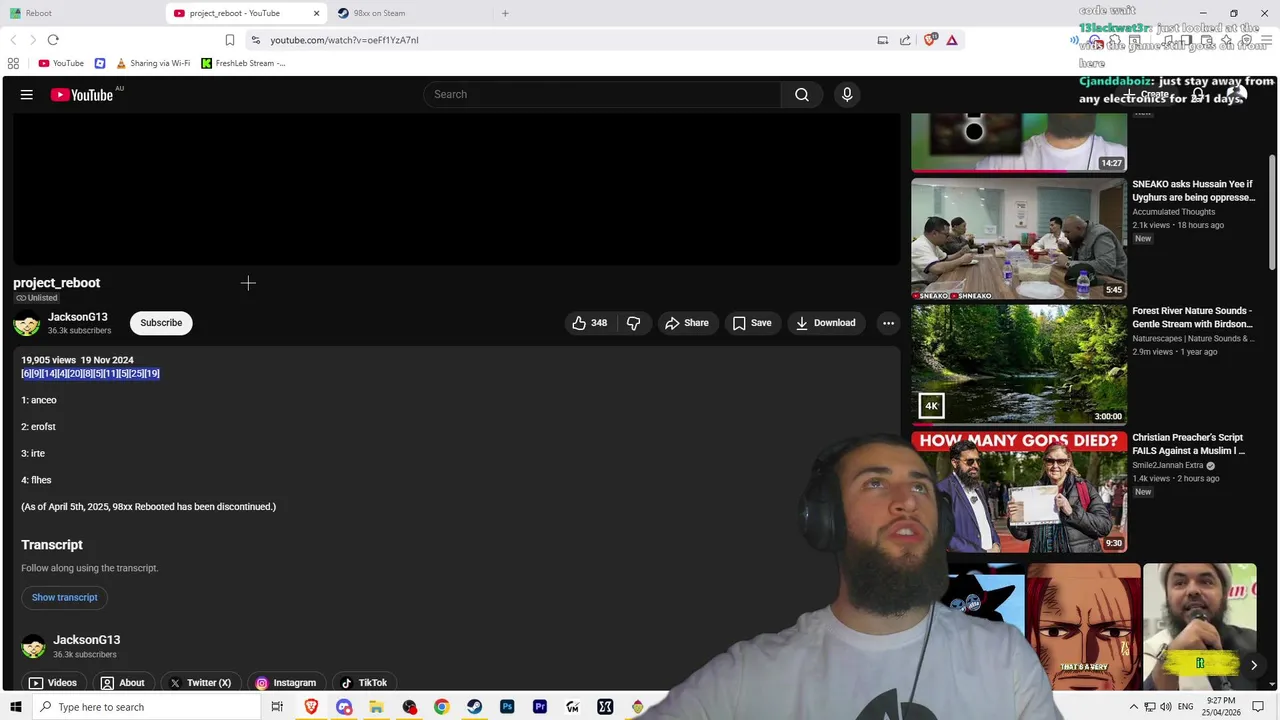Image resolution: width=1280 pixels, height=720 pixels.
Task: Click the address bar share icon
Action: click(x=905, y=40)
